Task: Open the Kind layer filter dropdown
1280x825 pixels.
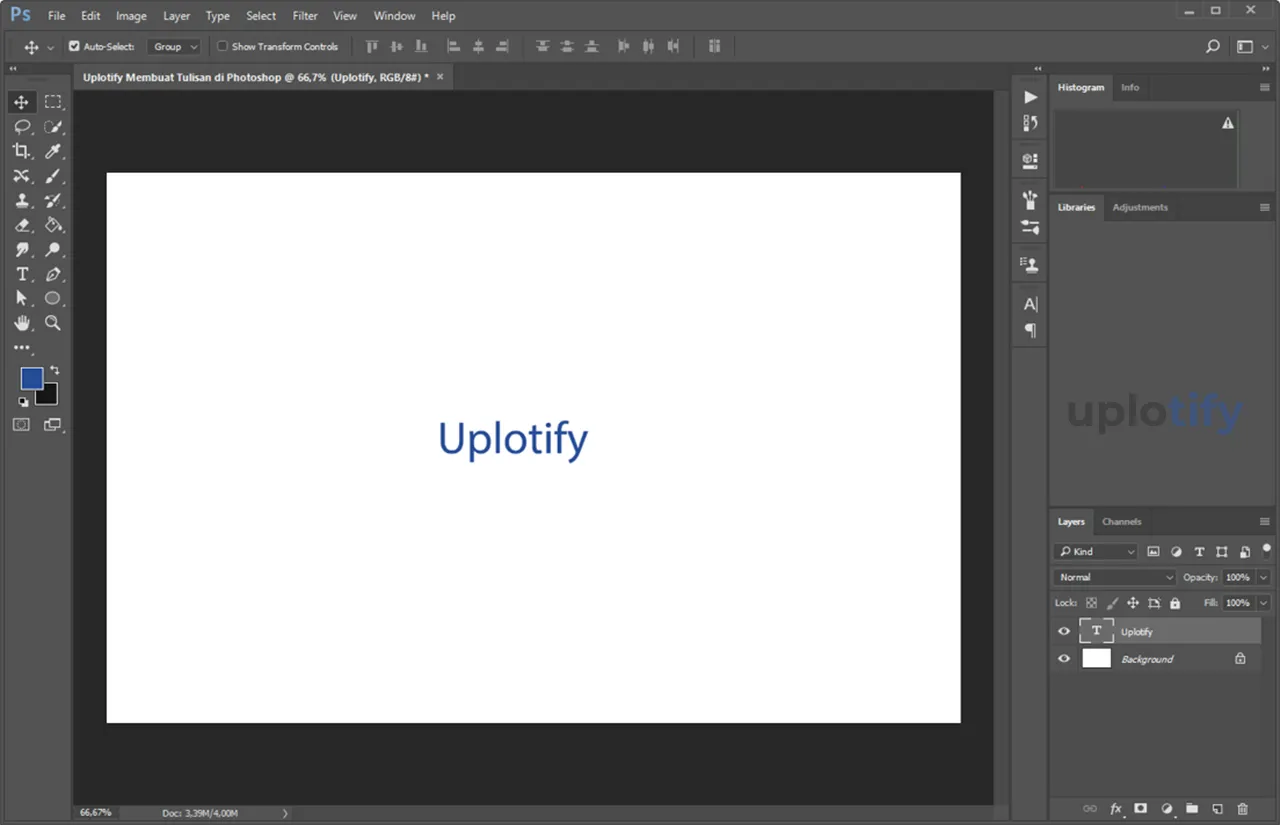Action: (x=1096, y=551)
